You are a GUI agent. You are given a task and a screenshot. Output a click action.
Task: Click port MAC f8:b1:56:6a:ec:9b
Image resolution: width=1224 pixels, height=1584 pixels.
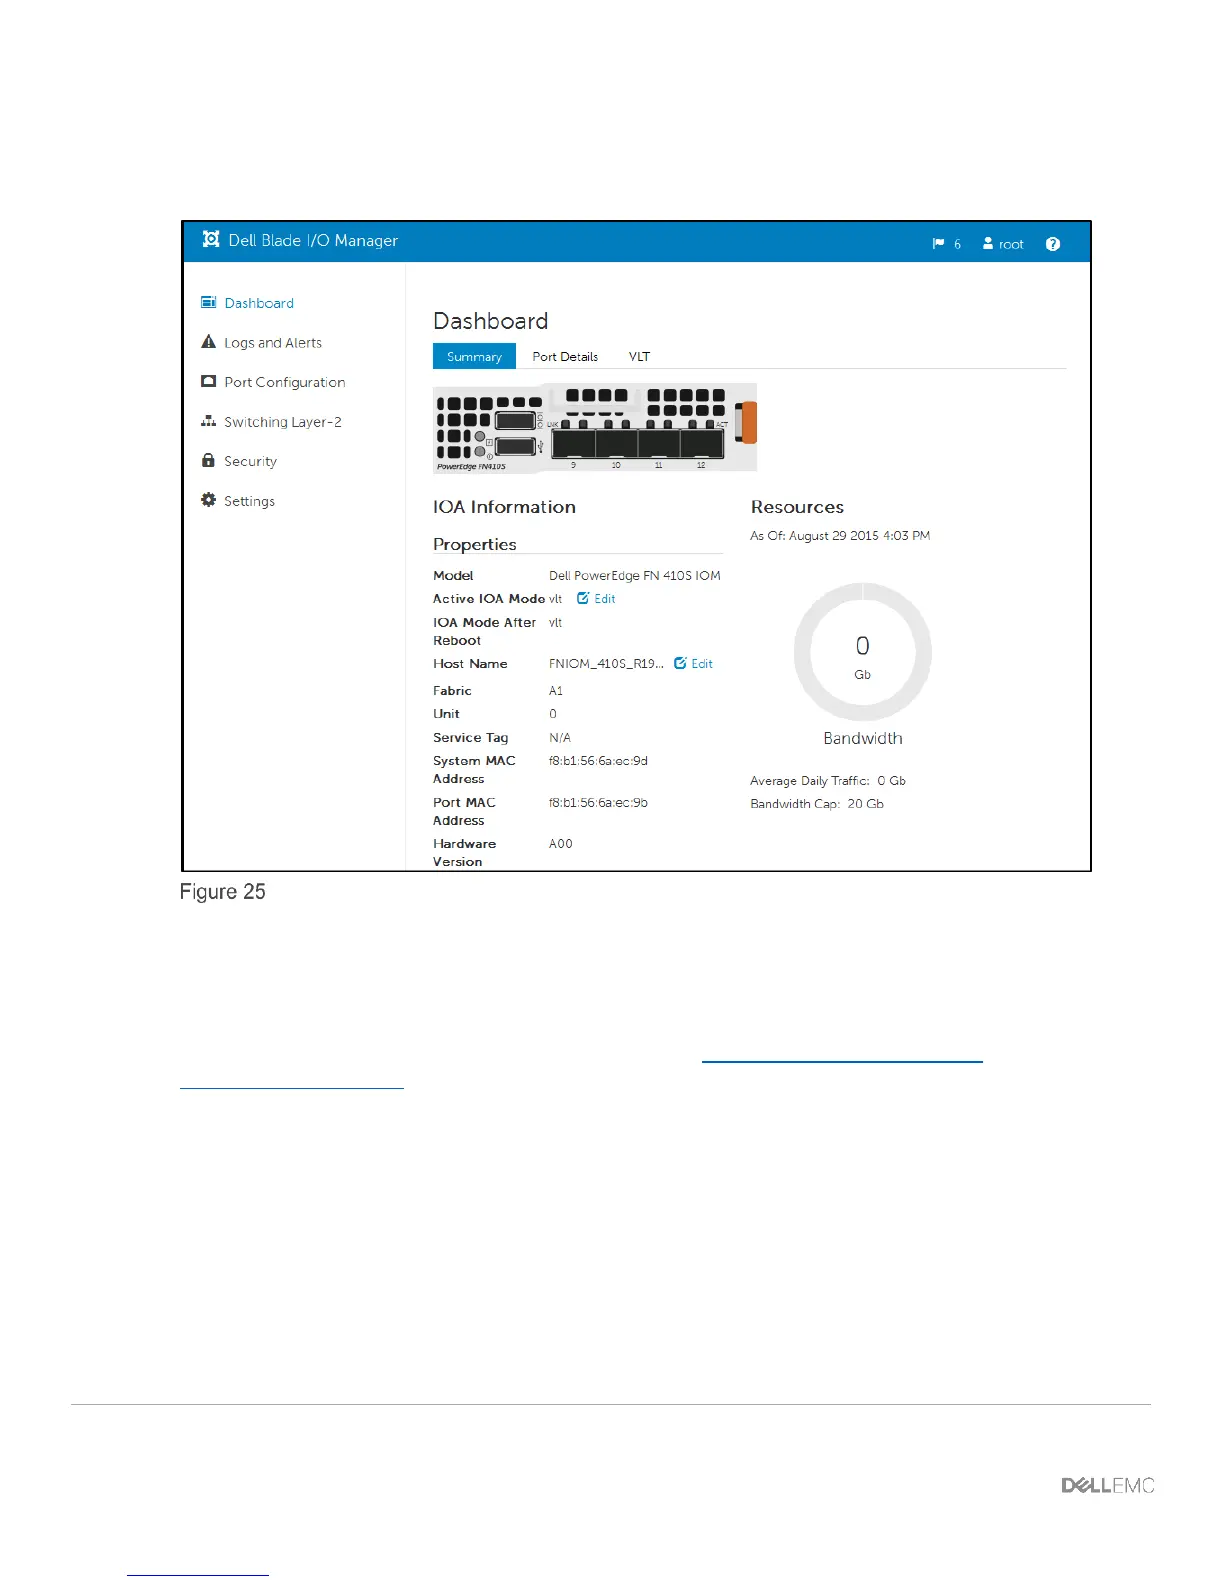(598, 803)
